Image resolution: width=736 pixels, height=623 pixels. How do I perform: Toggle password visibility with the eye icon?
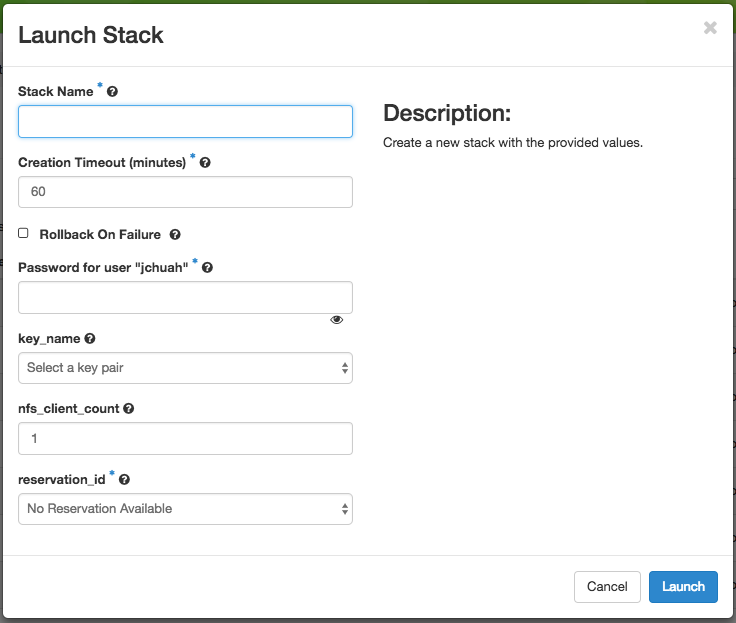click(x=337, y=320)
